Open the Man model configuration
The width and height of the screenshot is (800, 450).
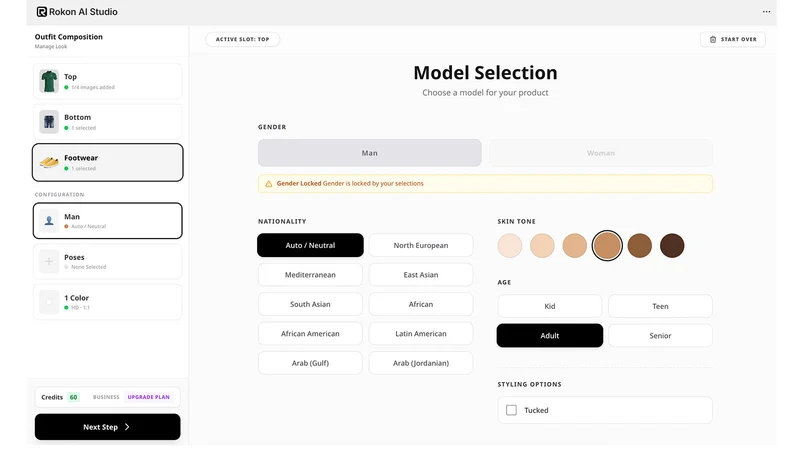(108, 221)
